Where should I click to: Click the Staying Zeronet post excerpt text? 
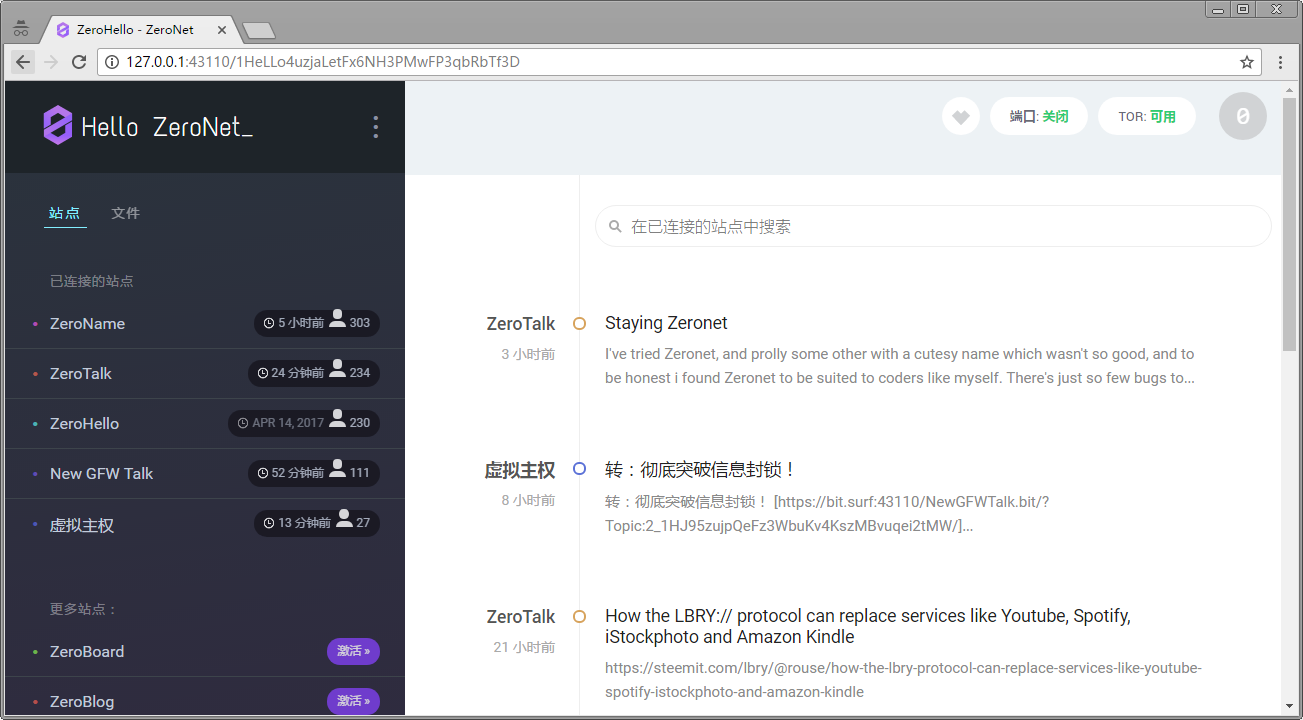coord(900,366)
